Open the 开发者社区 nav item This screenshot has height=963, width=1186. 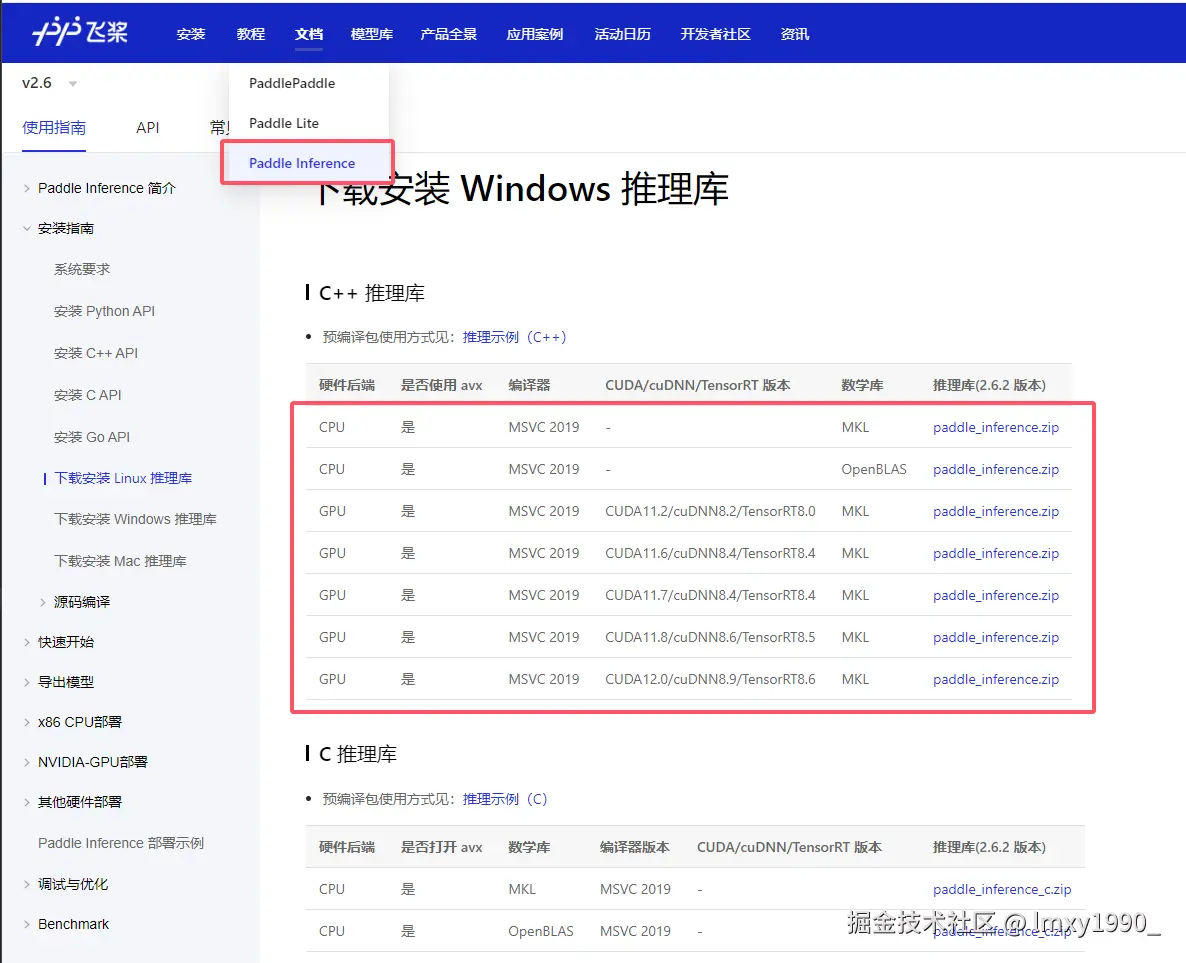tap(716, 34)
